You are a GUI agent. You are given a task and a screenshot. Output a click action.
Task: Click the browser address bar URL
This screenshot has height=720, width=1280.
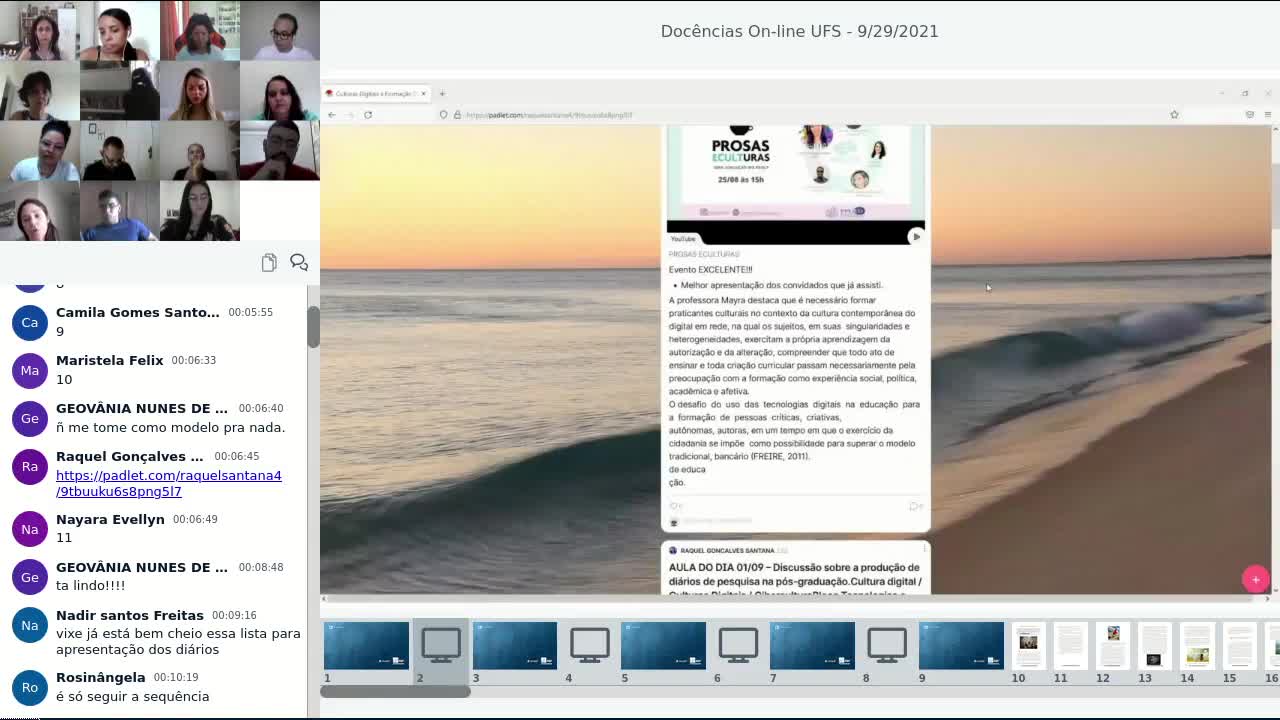(549, 115)
